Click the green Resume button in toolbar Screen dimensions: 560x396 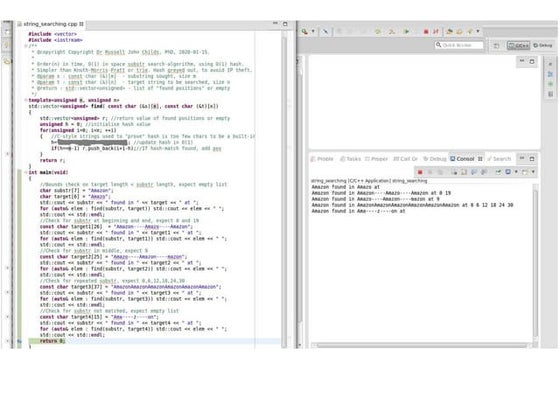tap(406, 31)
